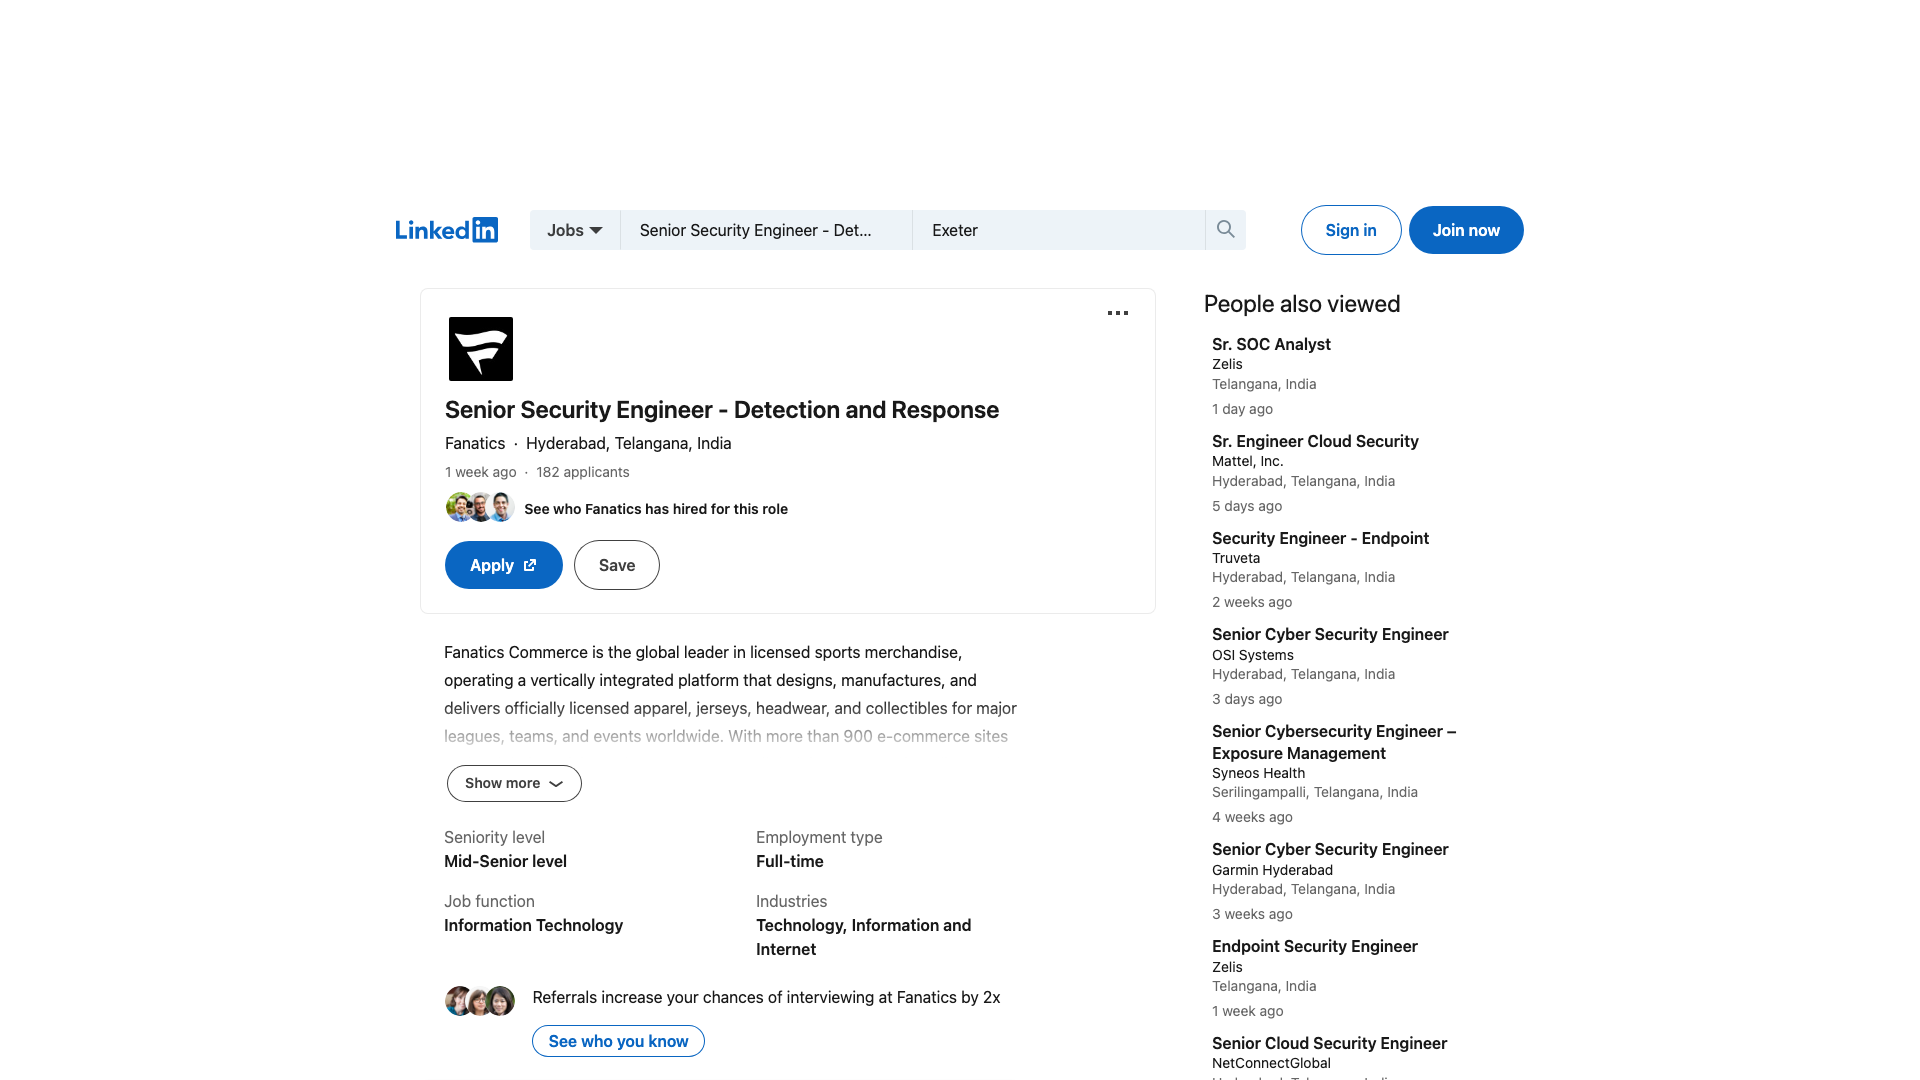Click 182 applicants text
Image resolution: width=1920 pixels, height=1080 pixels.
coord(583,472)
